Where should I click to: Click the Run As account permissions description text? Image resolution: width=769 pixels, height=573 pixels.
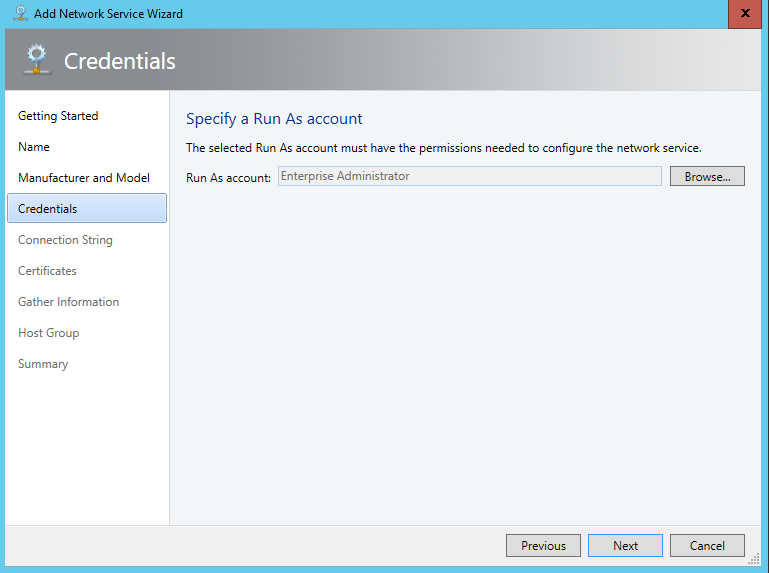(x=444, y=148)
